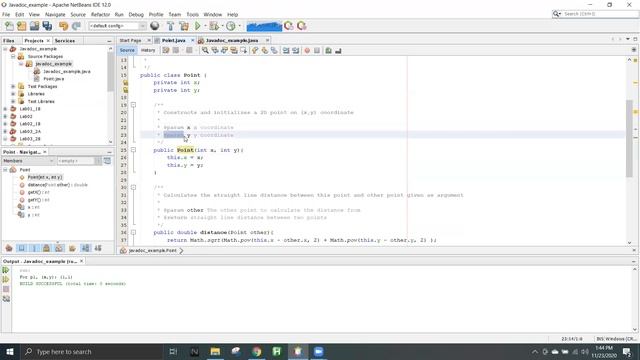Screen dimensions: 640x360
Task: Open the Navigator empty filter dropdown
Action: click(x=79, y=161)
